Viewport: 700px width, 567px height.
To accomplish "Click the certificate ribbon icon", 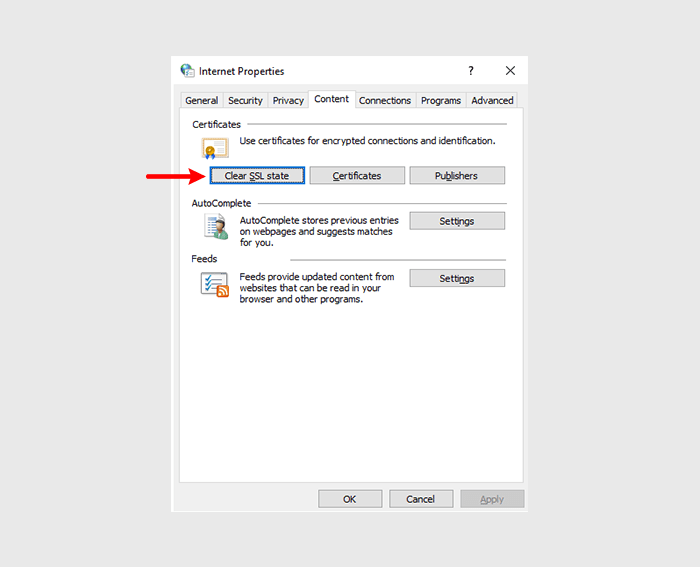I will point(215,148).
